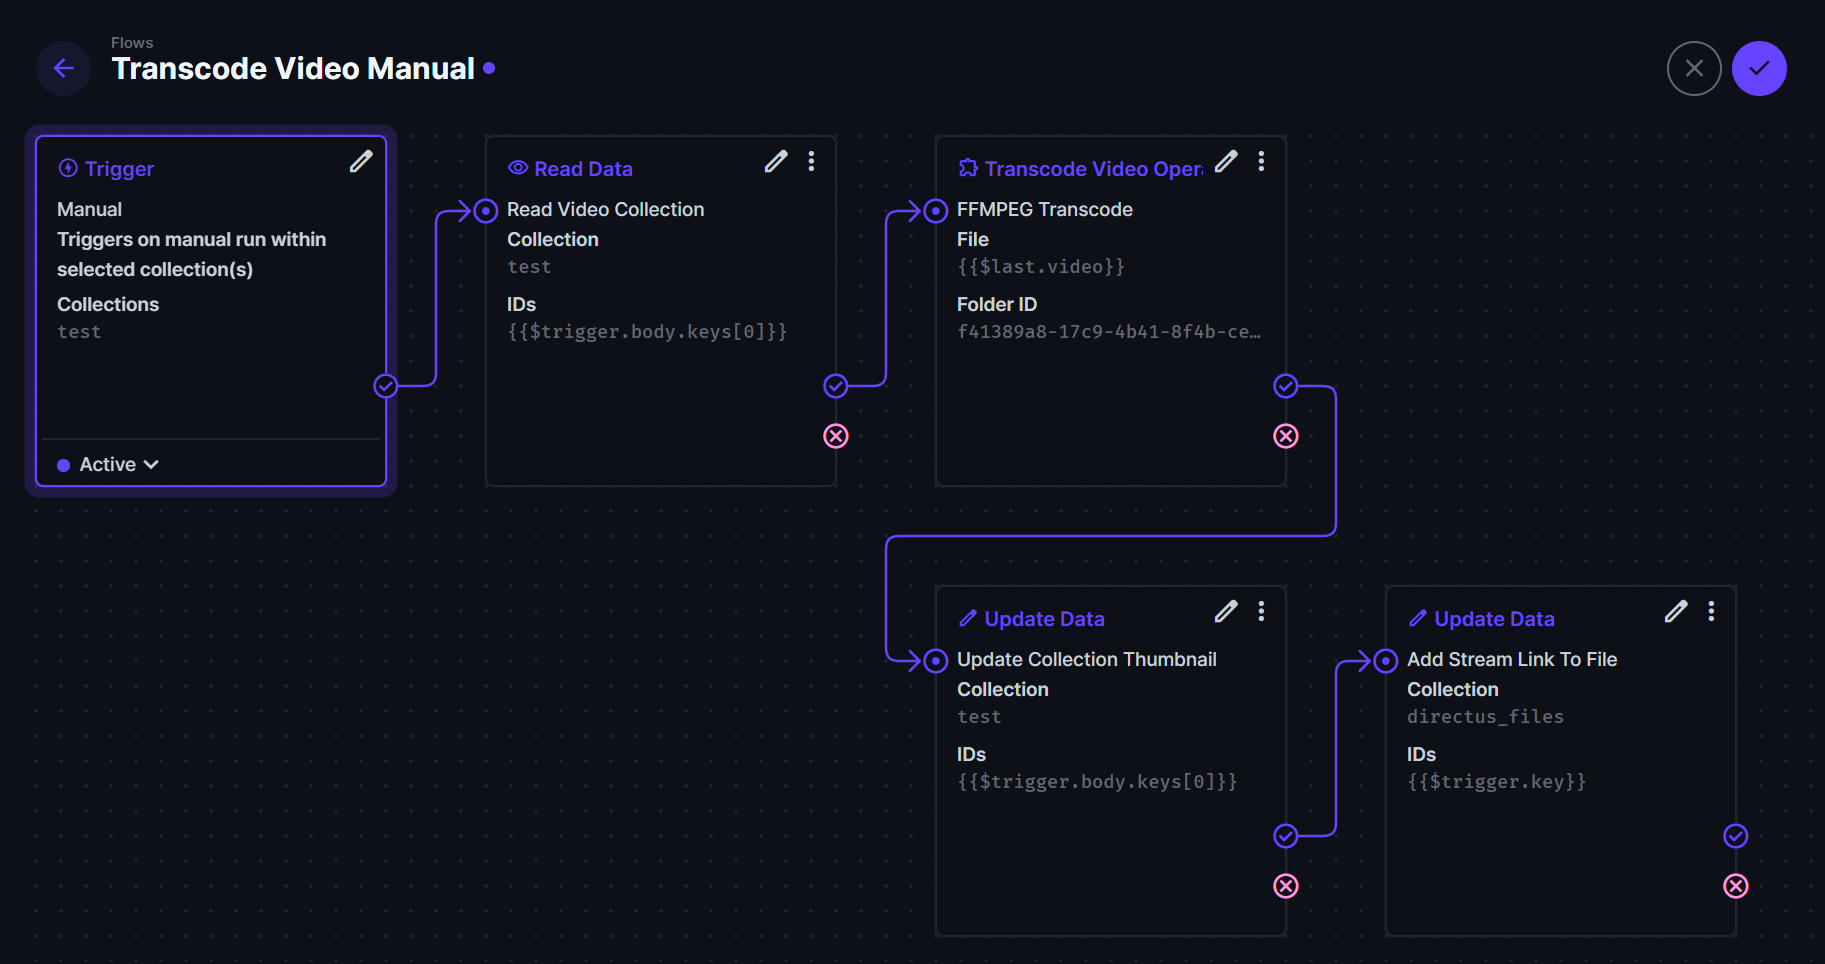1825x964 pixels.
Task: Edit the Add Stream Link To File operation
Action: [1676, 611]
